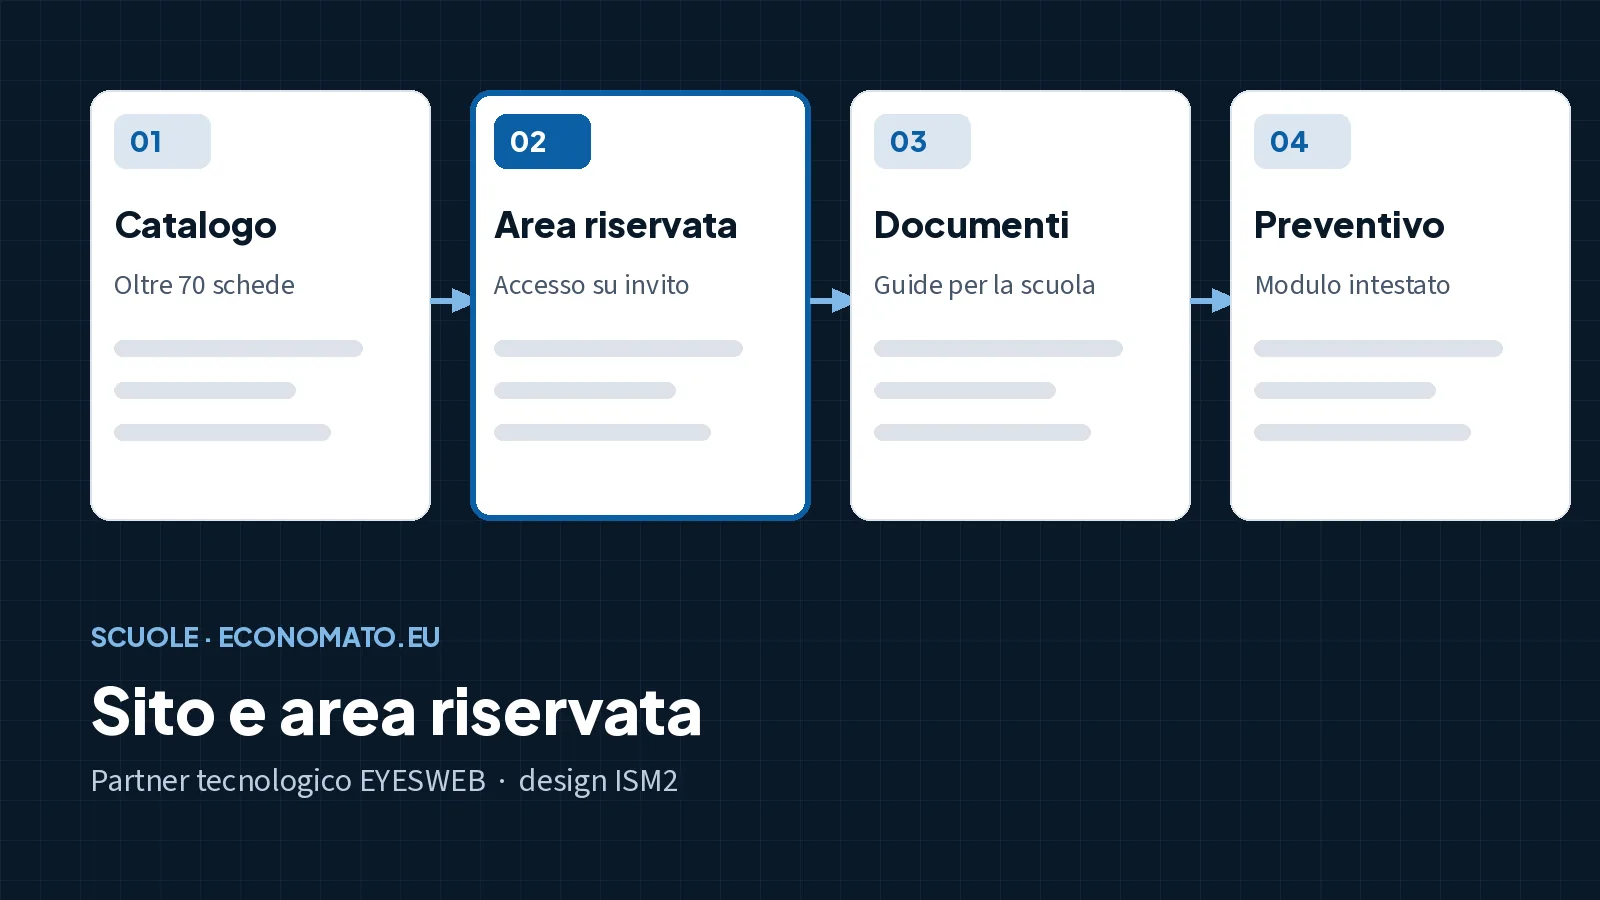Screen dimensions: 1600x900
Task: Click the SCUOLE · ECONOMATO.EU label
Action: coord(265,637)
